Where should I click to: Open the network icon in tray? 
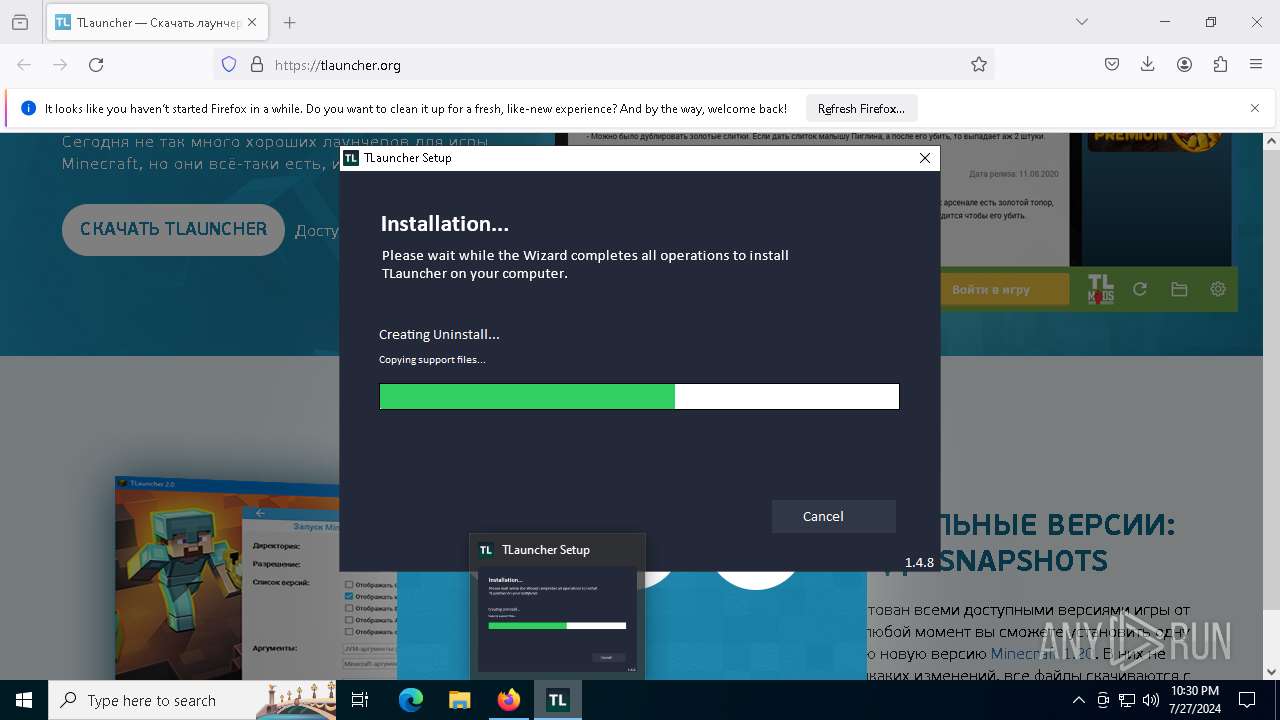tap(1127, 700)
